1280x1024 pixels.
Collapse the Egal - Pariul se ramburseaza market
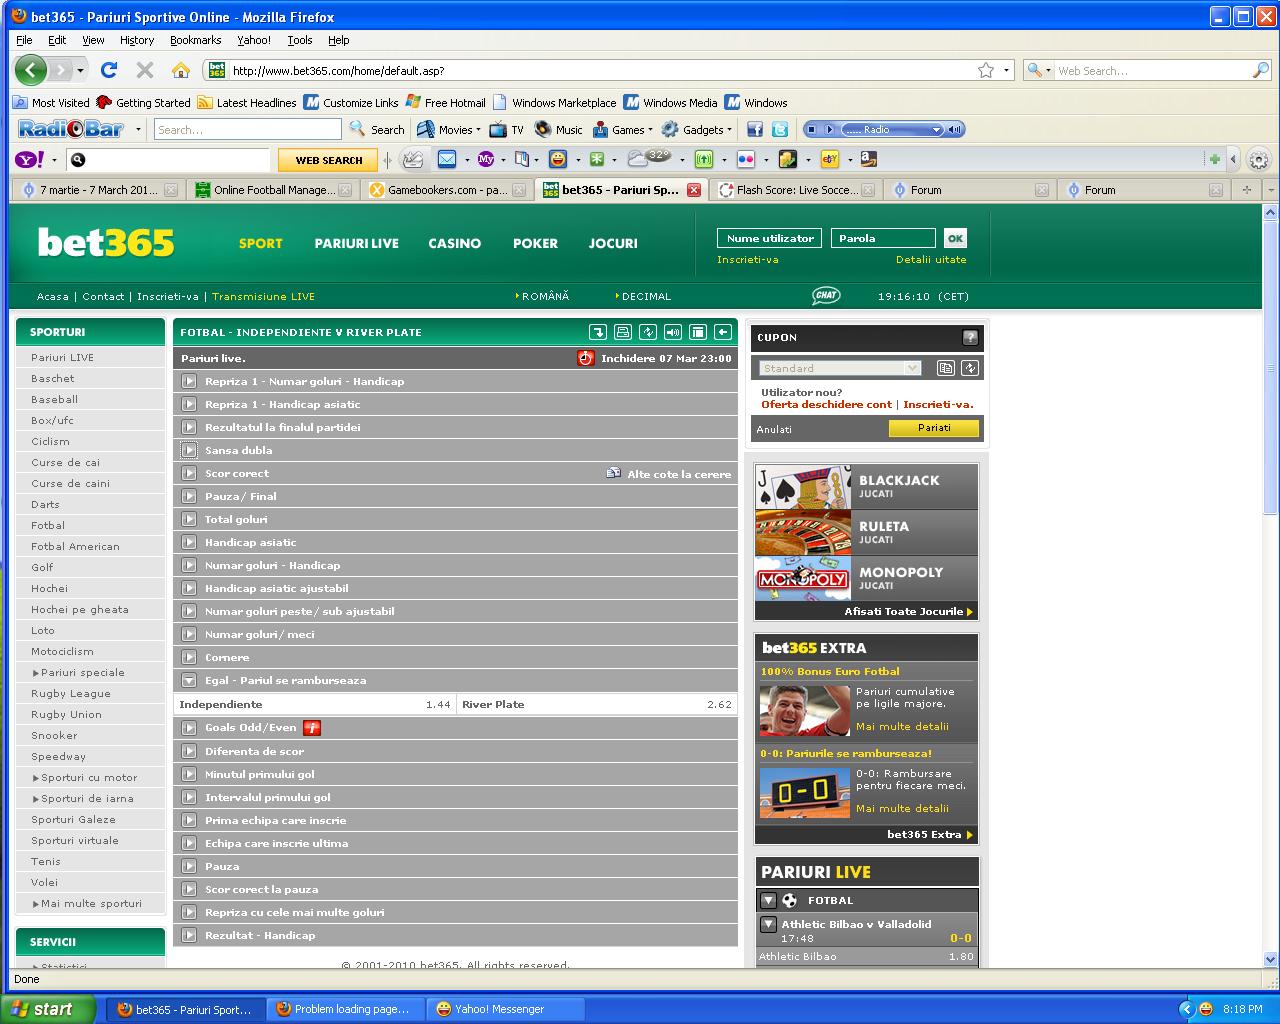pos(189,680)
